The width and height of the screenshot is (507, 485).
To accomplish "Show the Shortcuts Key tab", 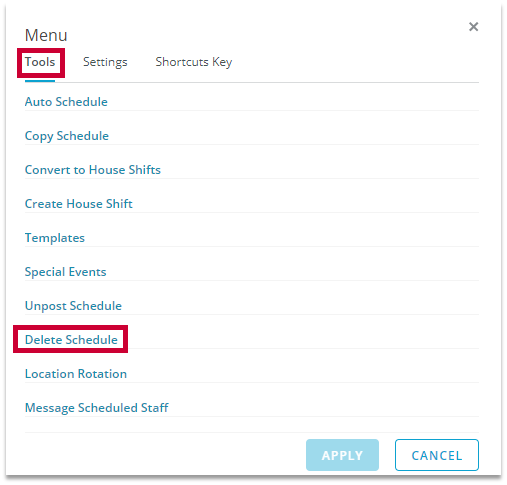I will pyautogui.click(x=194, y=62).
